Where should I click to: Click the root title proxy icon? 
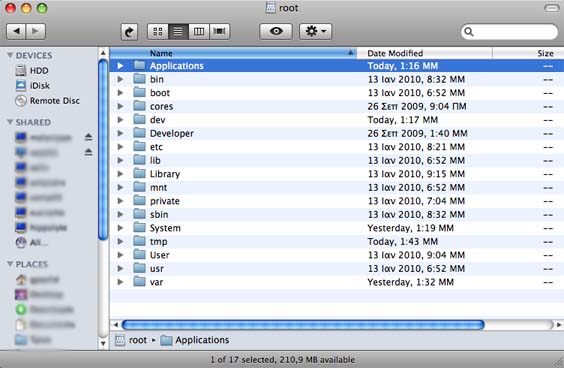[x=270, y=8]
